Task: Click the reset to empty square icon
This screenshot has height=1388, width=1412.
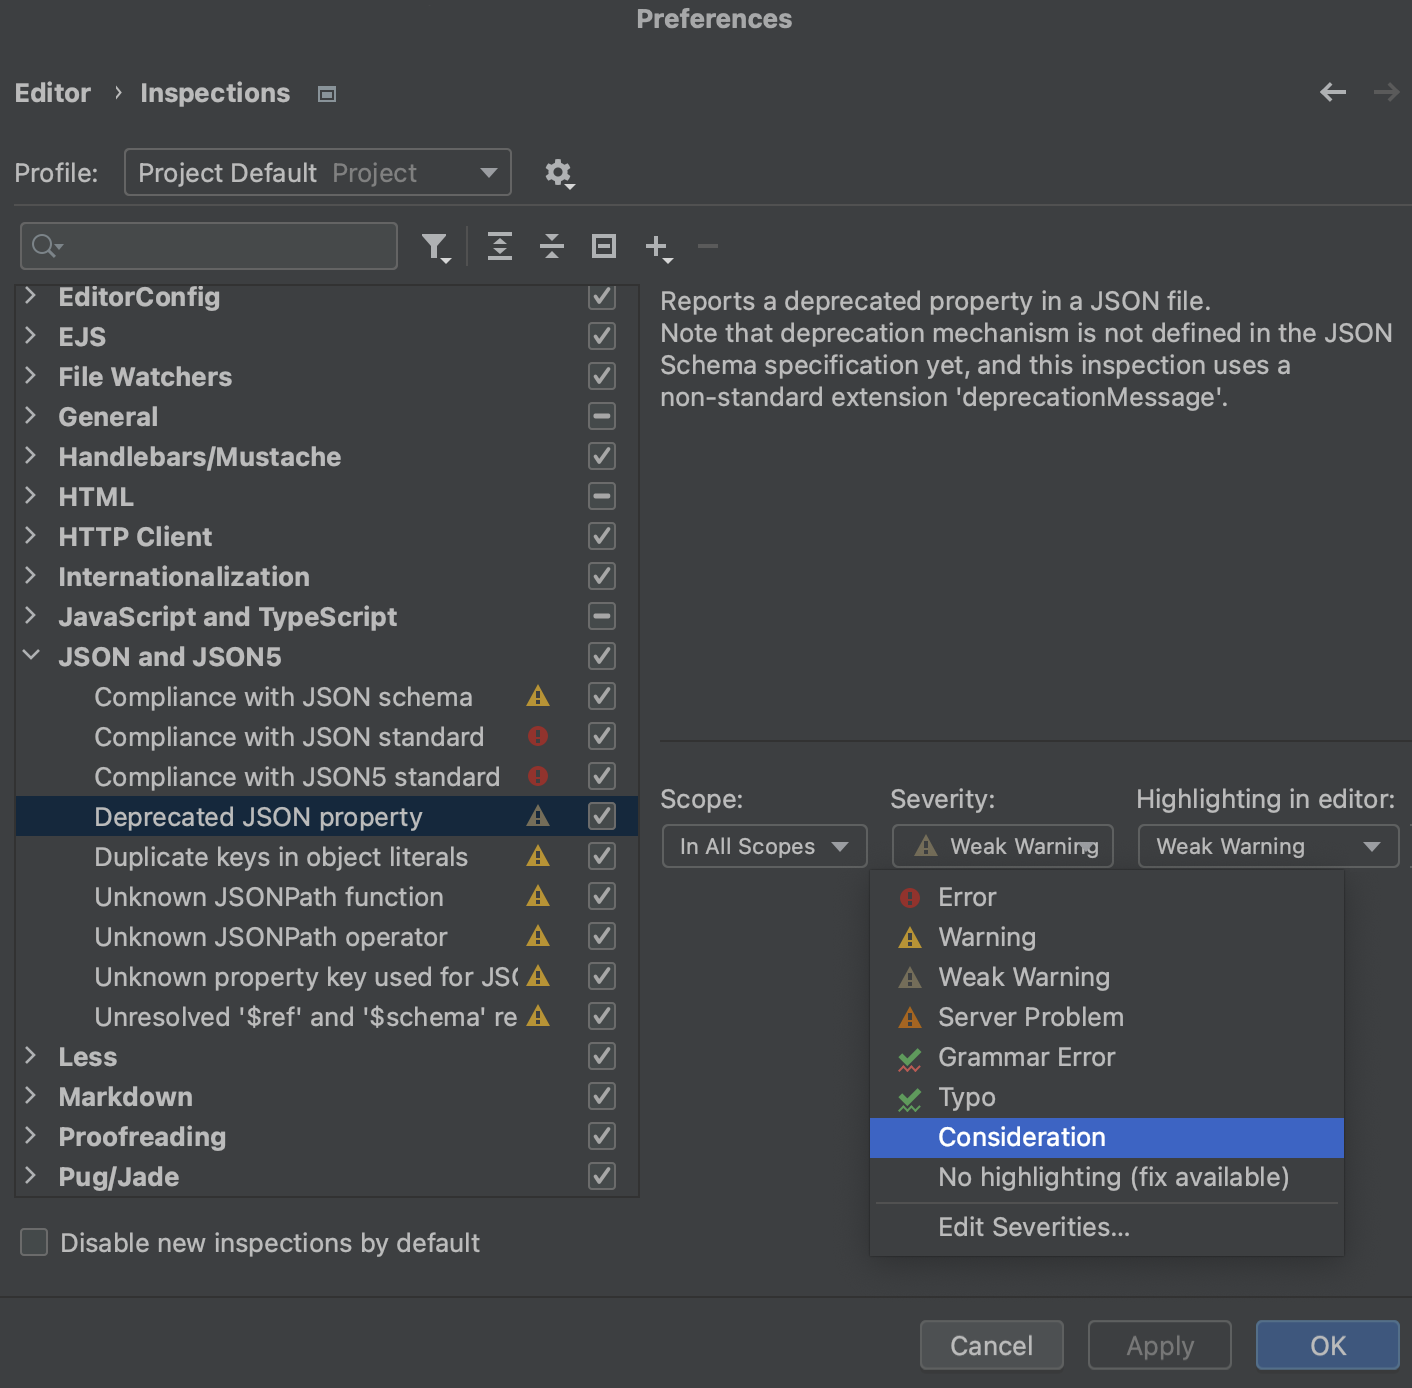Action: 604,246
